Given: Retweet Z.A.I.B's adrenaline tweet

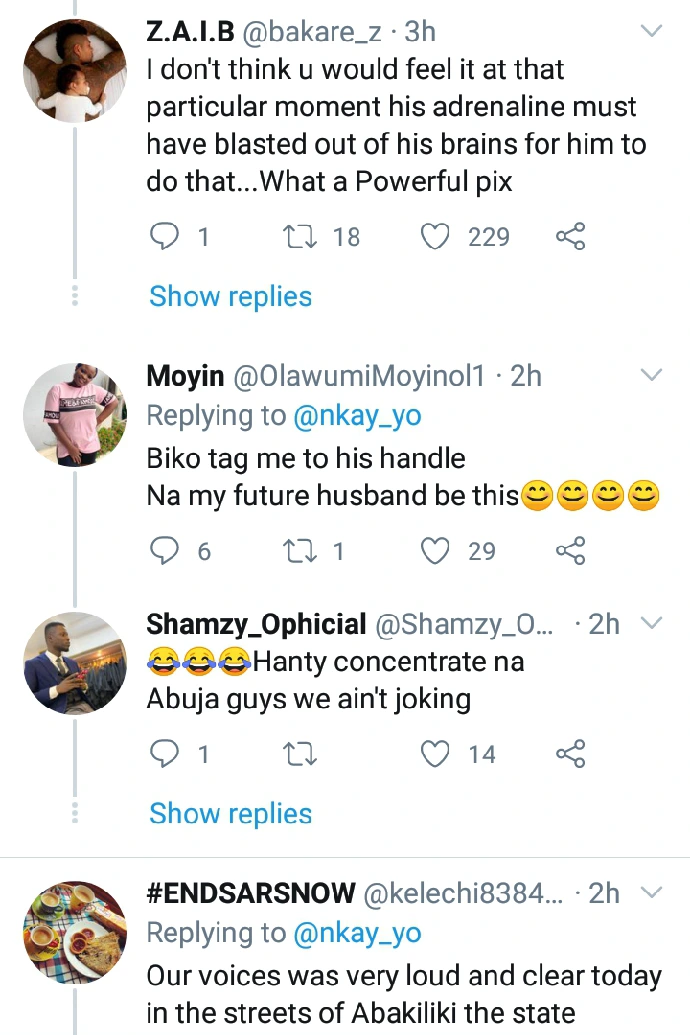Looking at the screenshot, I should [x=297, y=237].
